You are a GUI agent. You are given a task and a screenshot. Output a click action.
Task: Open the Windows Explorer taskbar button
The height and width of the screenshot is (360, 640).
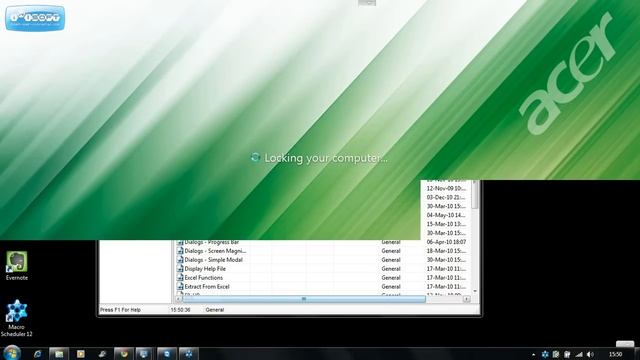[59, 354]
